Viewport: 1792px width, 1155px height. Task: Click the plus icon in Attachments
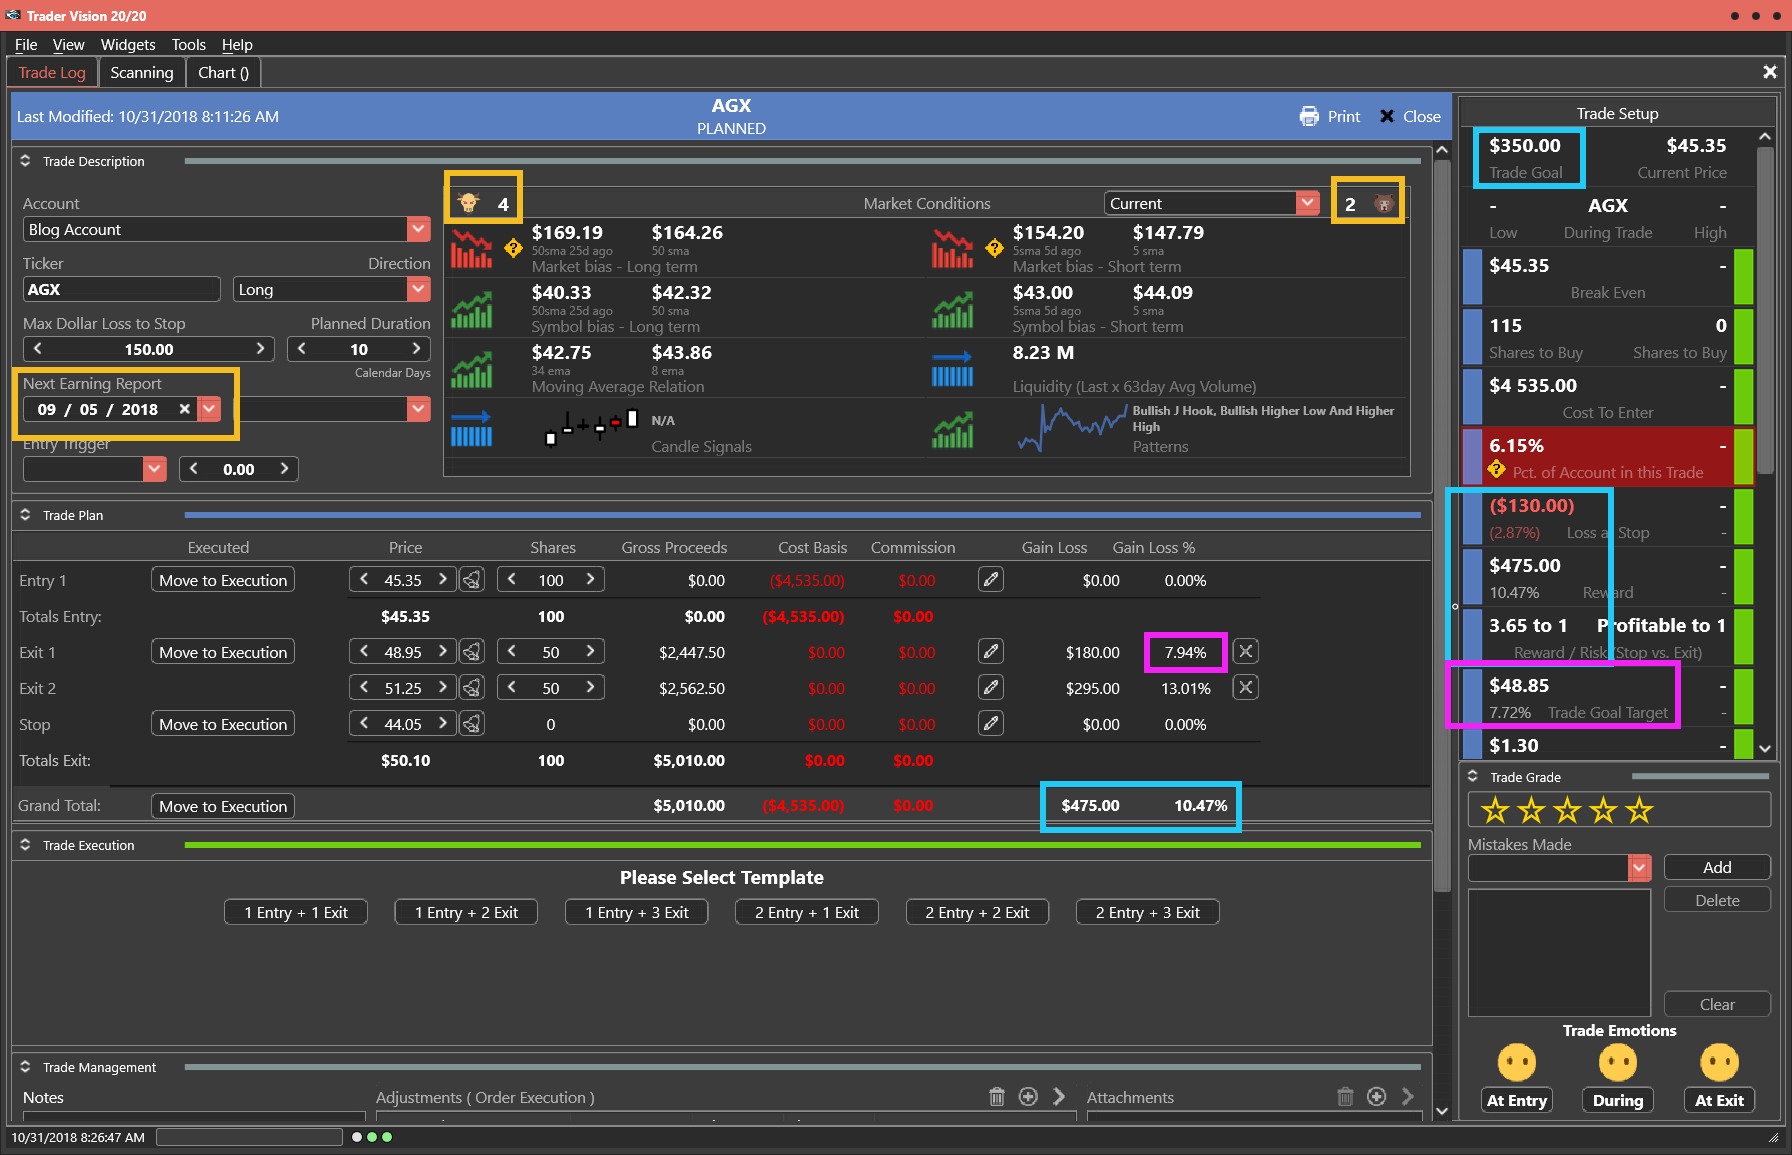(x=1377, y=1097)
